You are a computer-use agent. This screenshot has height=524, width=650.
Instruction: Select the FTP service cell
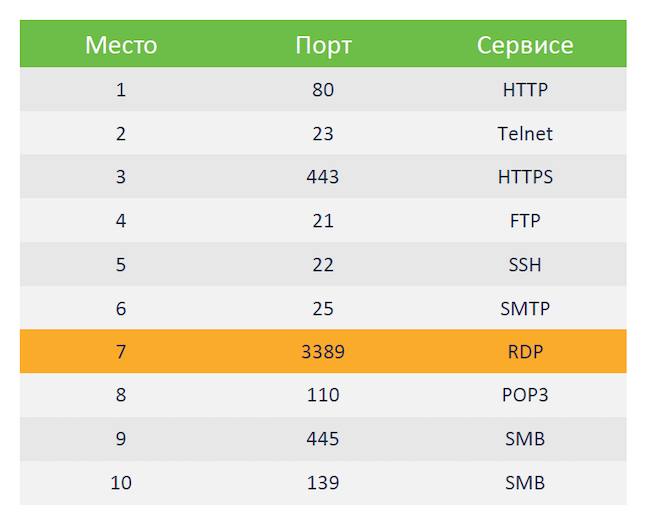[525, 221]
